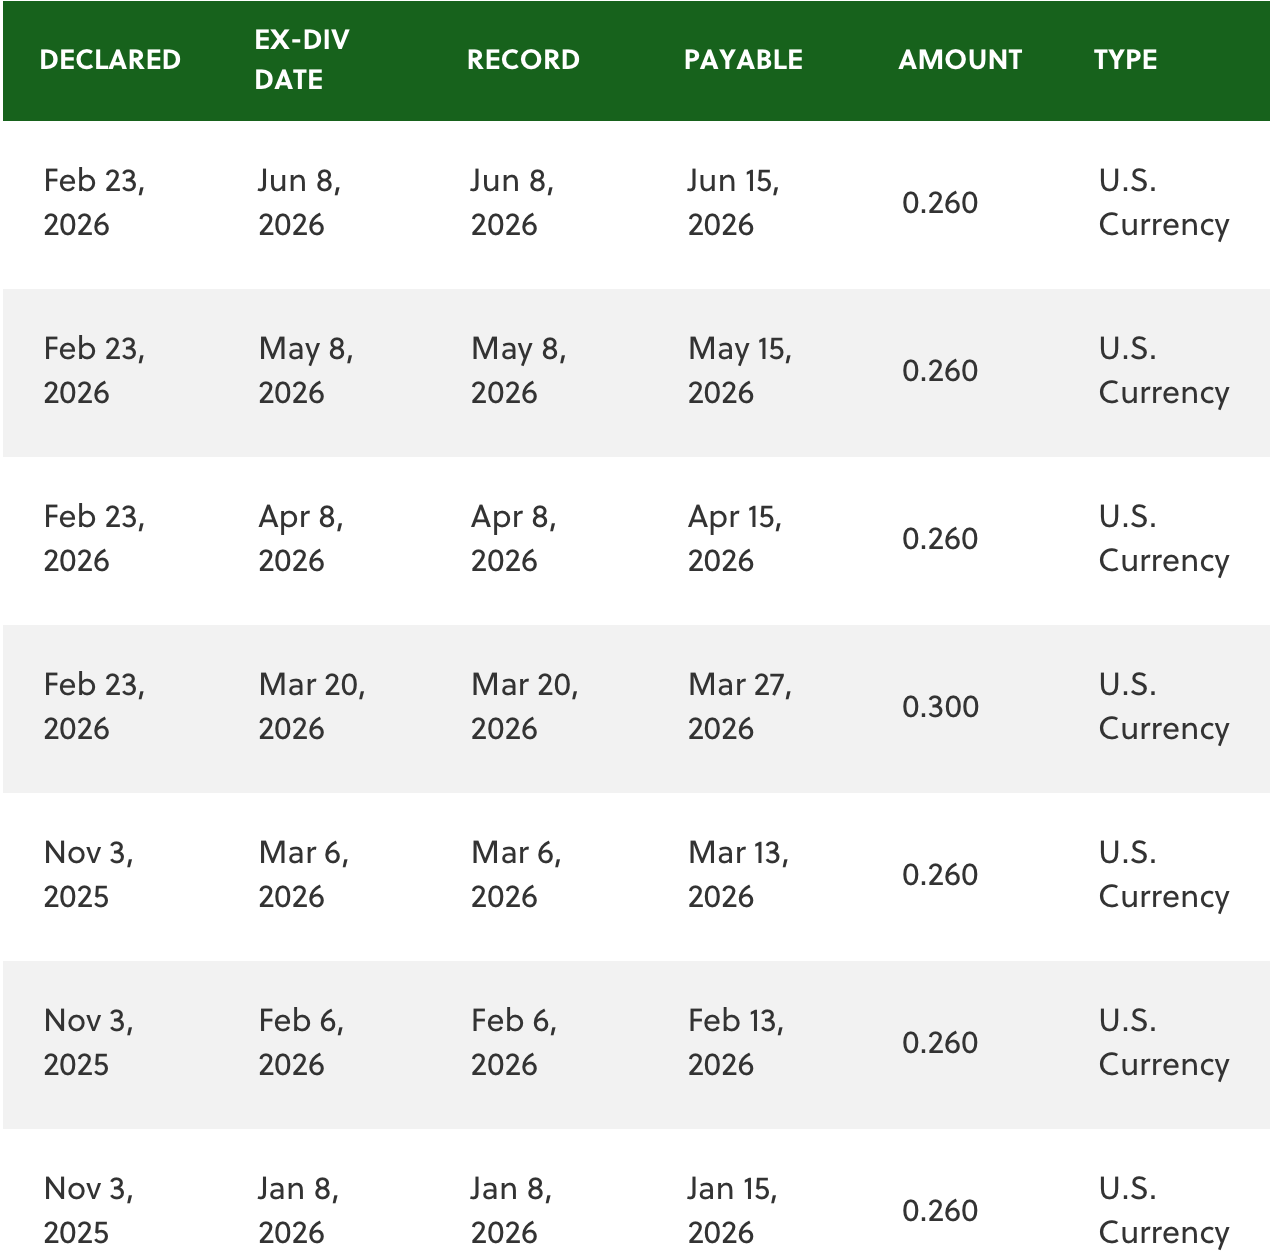Select the Mar 27, 2026 payable date
This screenshot has height=1260, width=1276.
point(739,707)
